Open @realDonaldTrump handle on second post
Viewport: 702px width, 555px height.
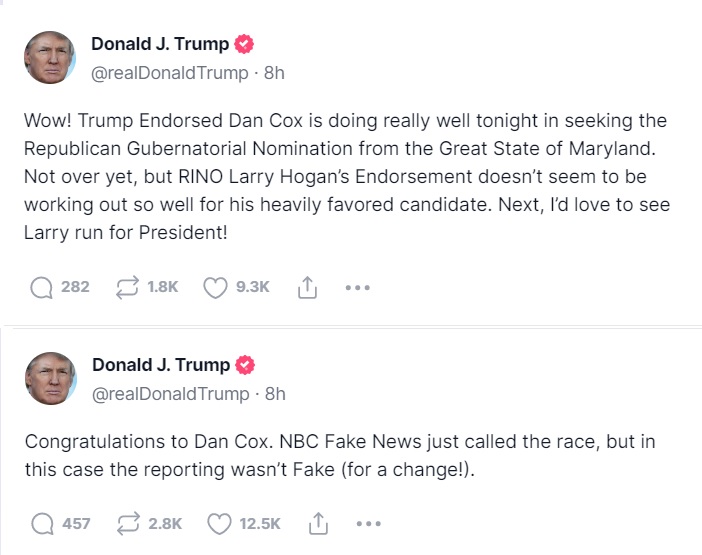(x=170, y=394)
